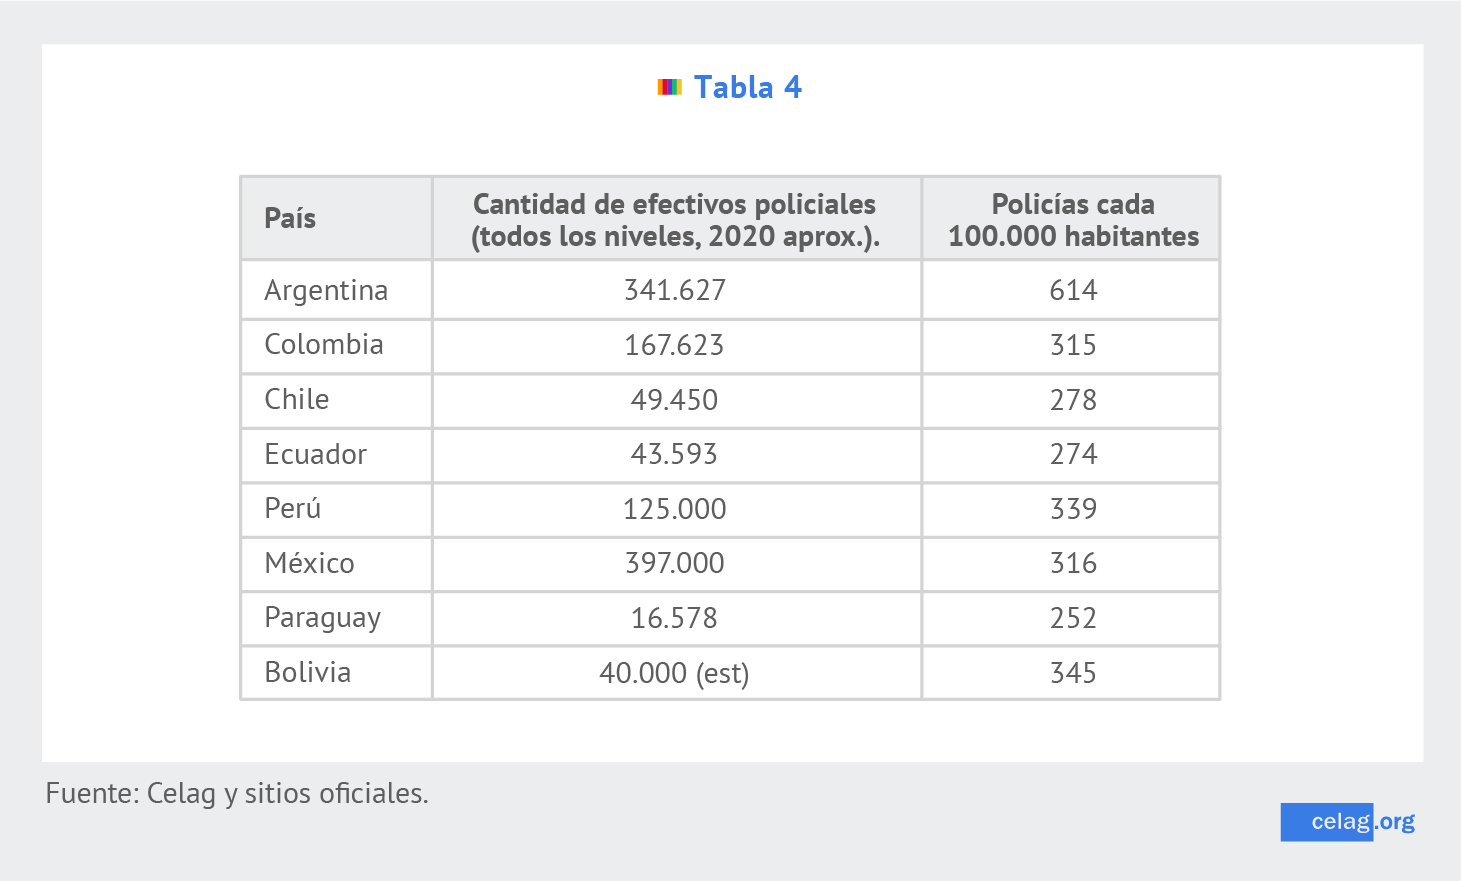1461x881 pixels.
Task: Select the Argentina row label
Action: click(326, 290)
